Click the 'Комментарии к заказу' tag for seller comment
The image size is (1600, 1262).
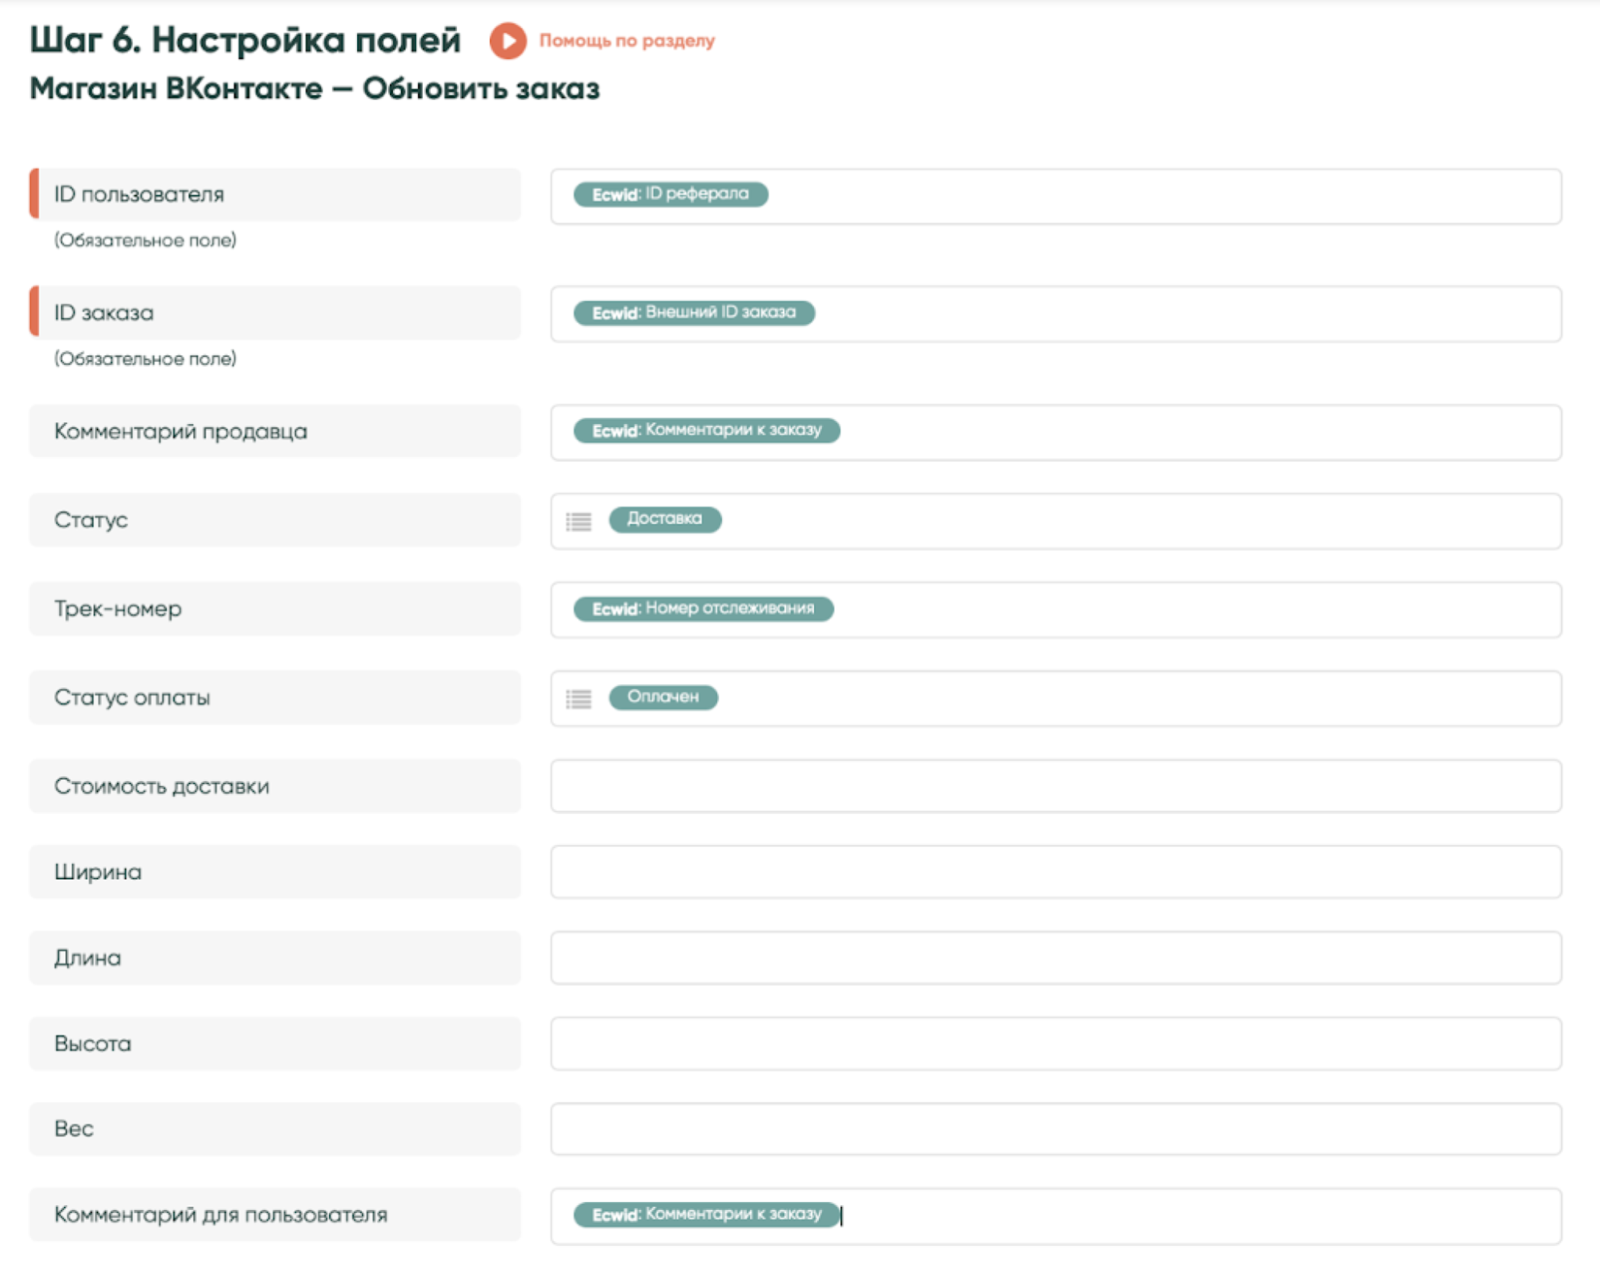[706, 431]
